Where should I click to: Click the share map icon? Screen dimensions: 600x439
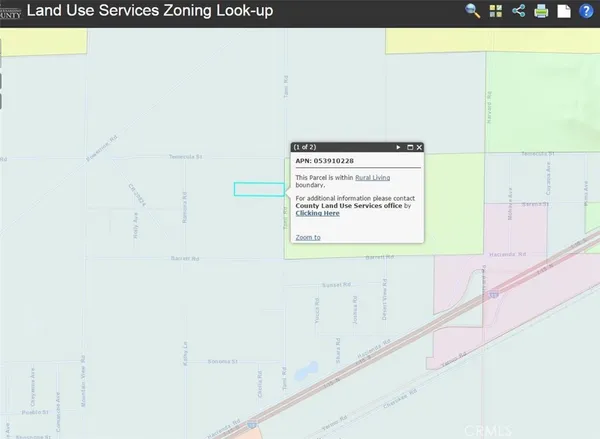519,11
